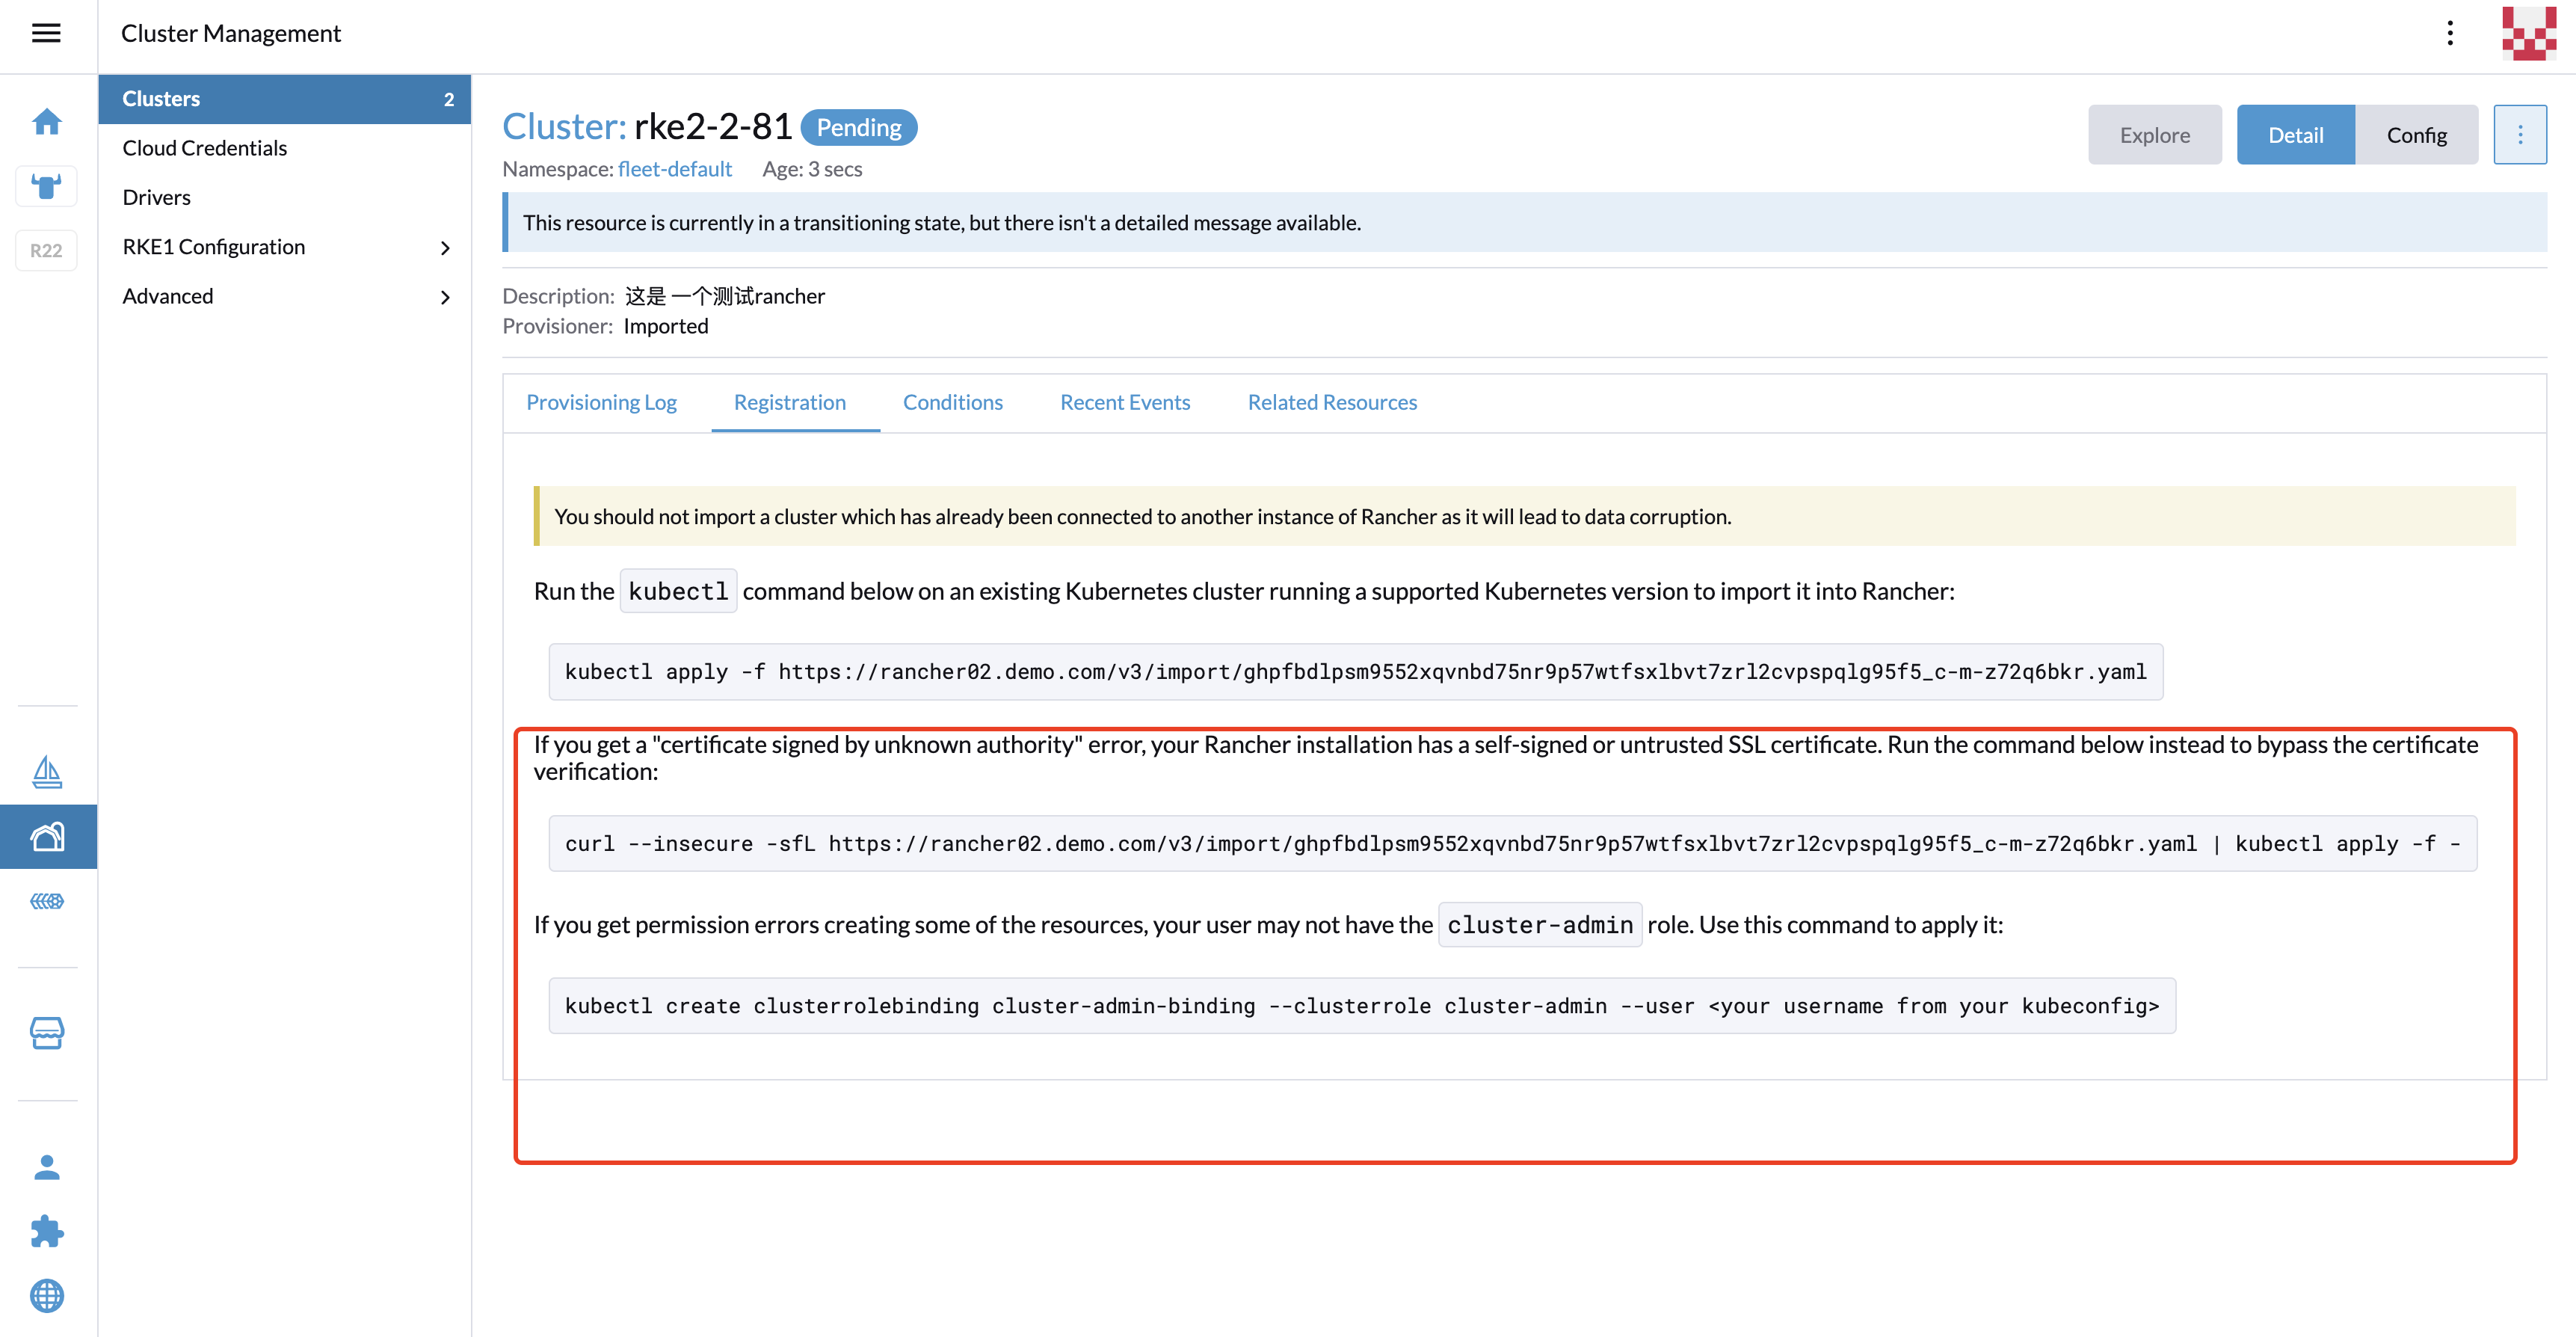Click the 'Age: 3 secs' text

coord(812,169)
